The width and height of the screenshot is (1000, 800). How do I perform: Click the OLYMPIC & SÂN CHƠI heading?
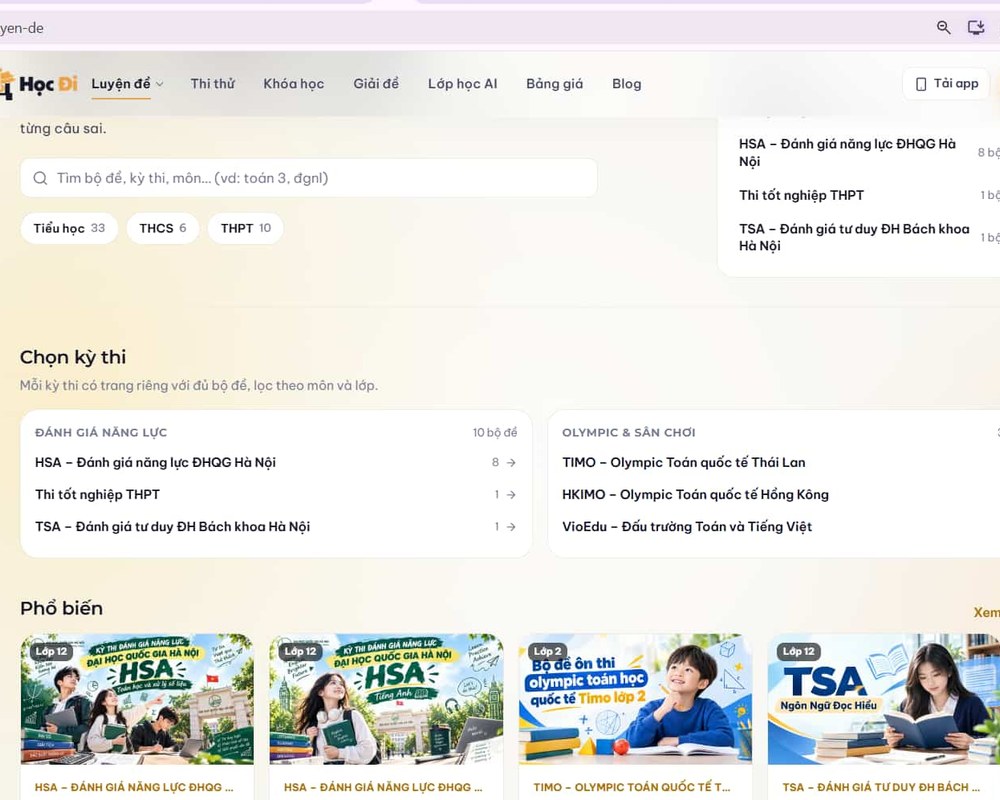(x=628, y=433)
